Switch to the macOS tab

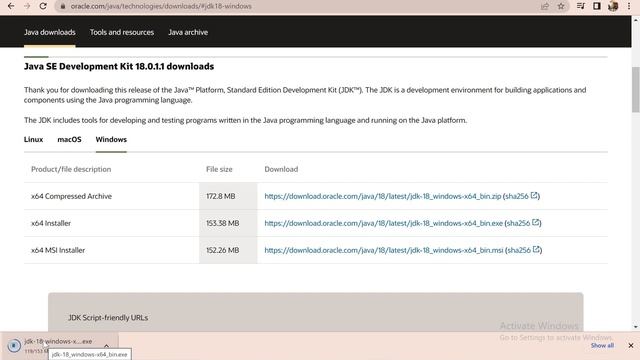[69, 140]
